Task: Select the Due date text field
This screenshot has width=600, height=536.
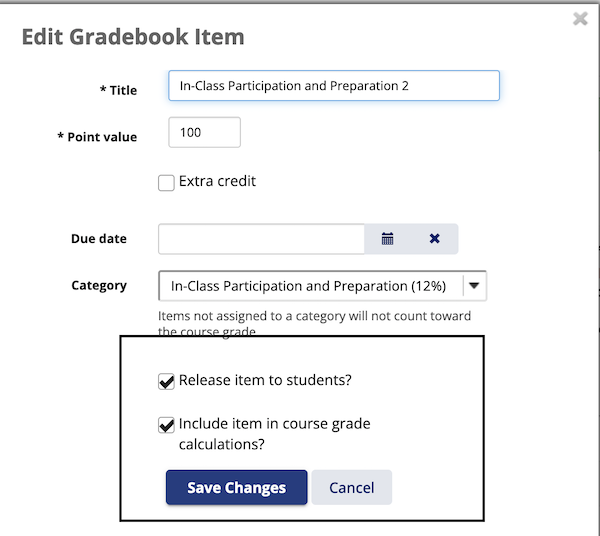Action: click(x=262, y=239)
